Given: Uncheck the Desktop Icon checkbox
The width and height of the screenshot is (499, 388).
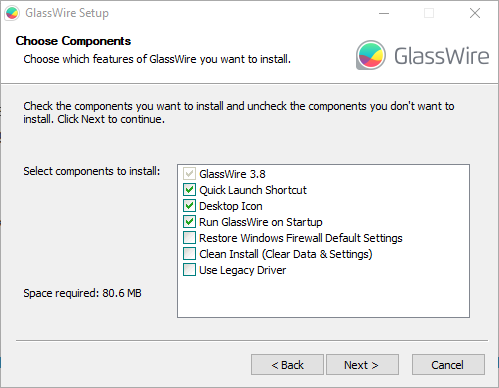Looking at the screenshot, I should click(189, 206).
